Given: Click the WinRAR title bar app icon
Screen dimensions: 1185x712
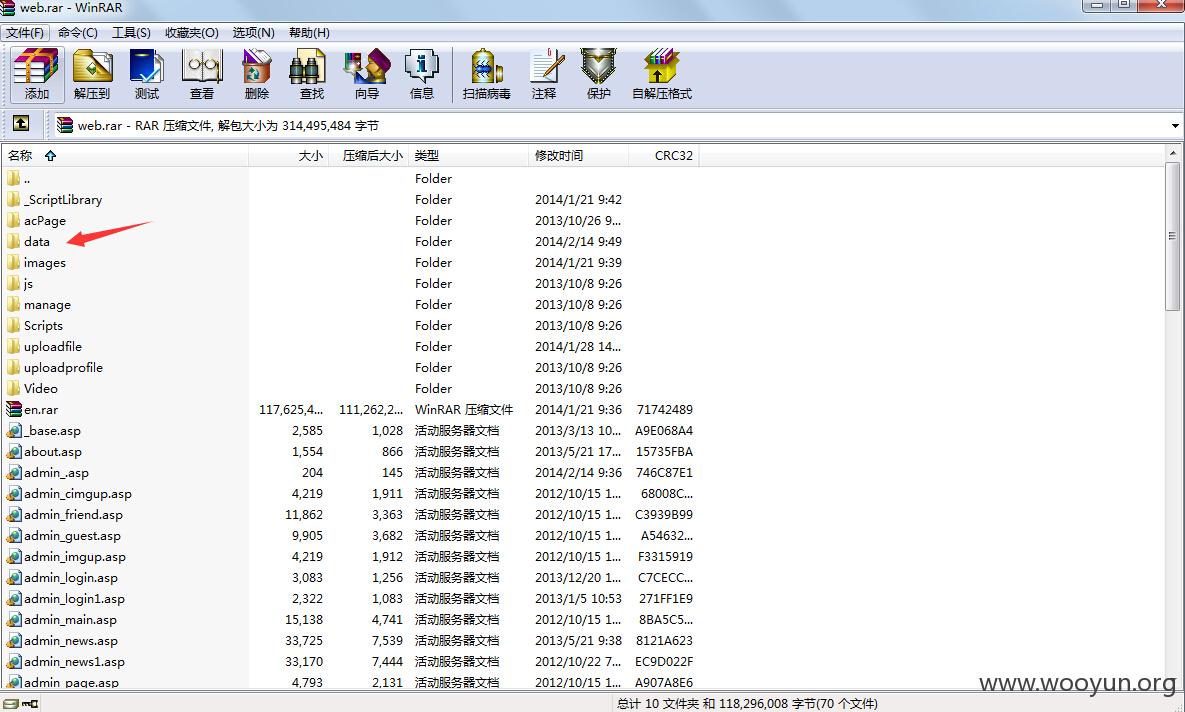Looking at the screenshot, I should click(x=8, y=8).
